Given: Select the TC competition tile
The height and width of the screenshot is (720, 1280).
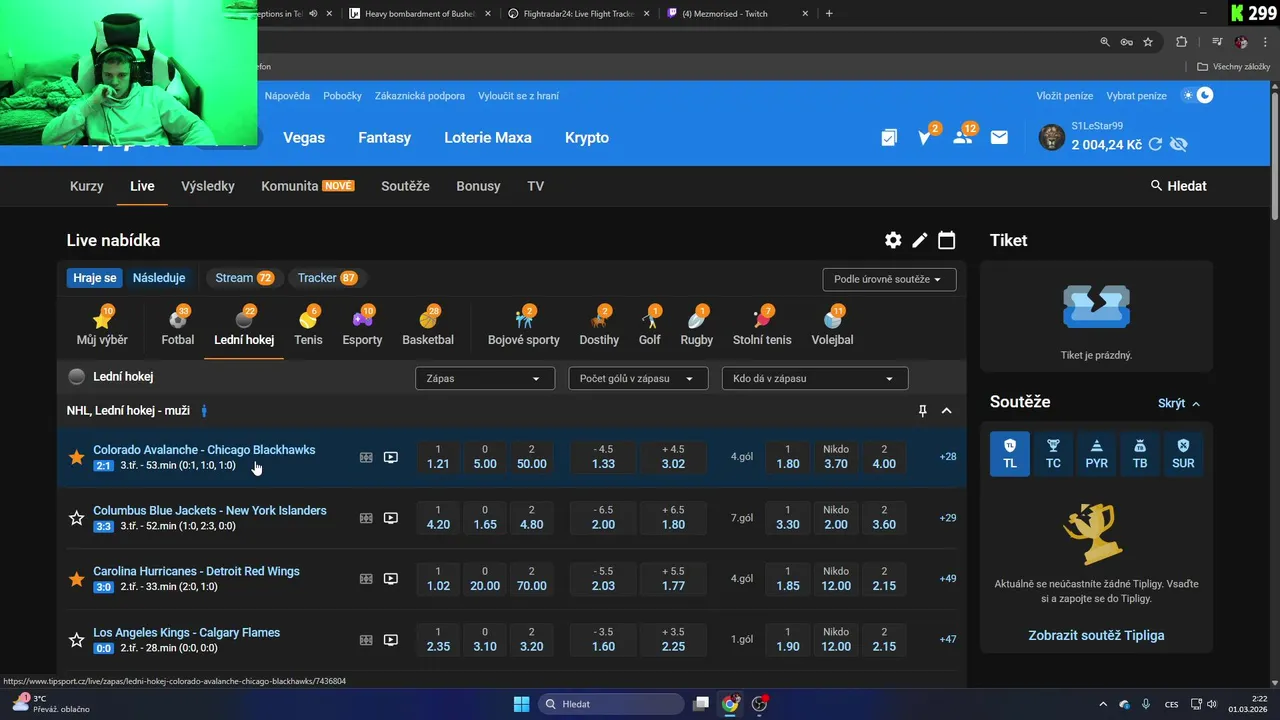Looking at the screenshot, I should (x=1053, y=454).
